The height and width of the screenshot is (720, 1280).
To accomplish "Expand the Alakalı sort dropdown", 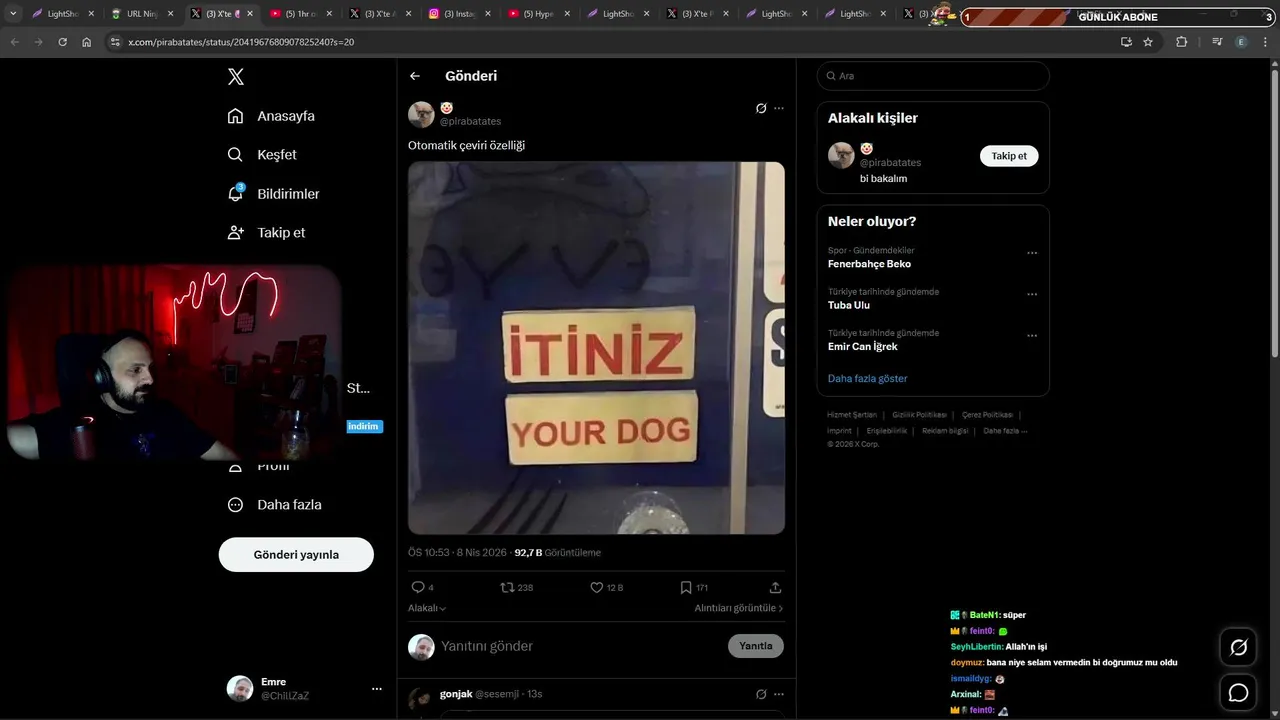I will point(427,608).
